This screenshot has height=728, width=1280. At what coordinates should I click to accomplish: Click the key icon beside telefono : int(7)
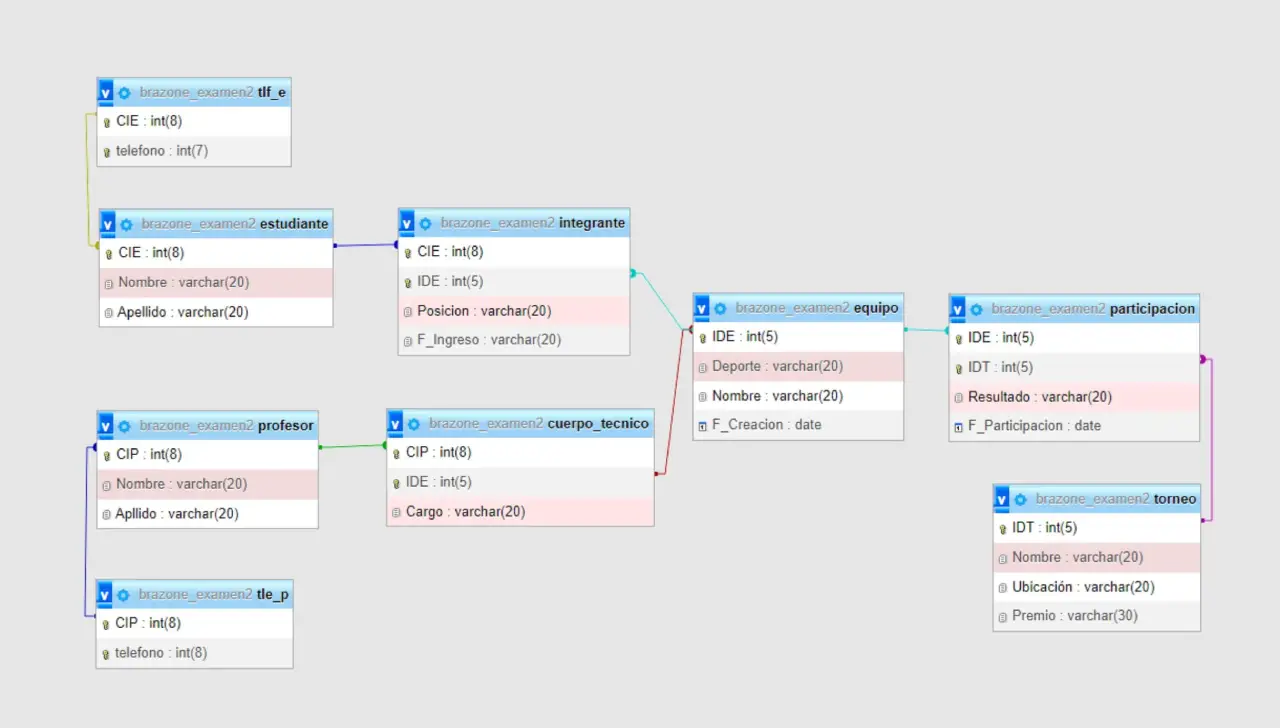click(106, 152)
